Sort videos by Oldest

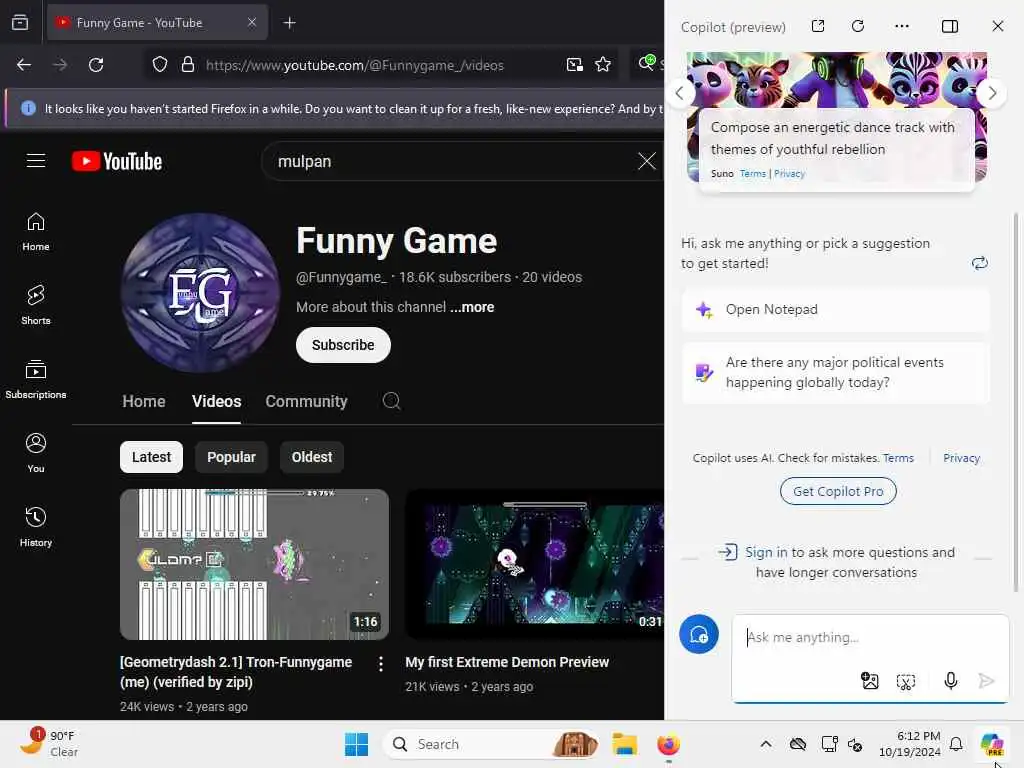tap(312, 457)
